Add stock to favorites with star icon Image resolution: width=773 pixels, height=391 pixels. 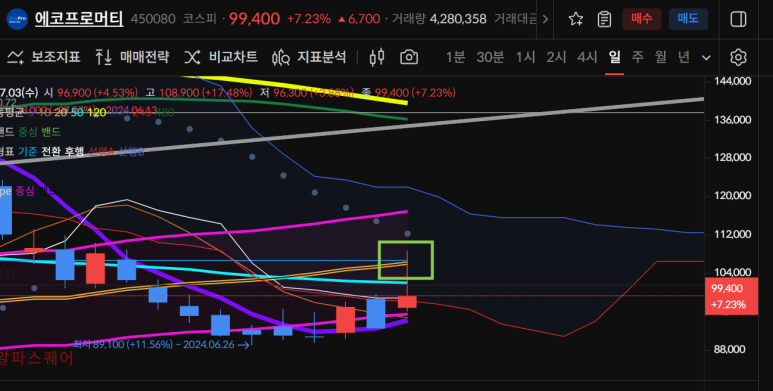(x=576, y=19)
